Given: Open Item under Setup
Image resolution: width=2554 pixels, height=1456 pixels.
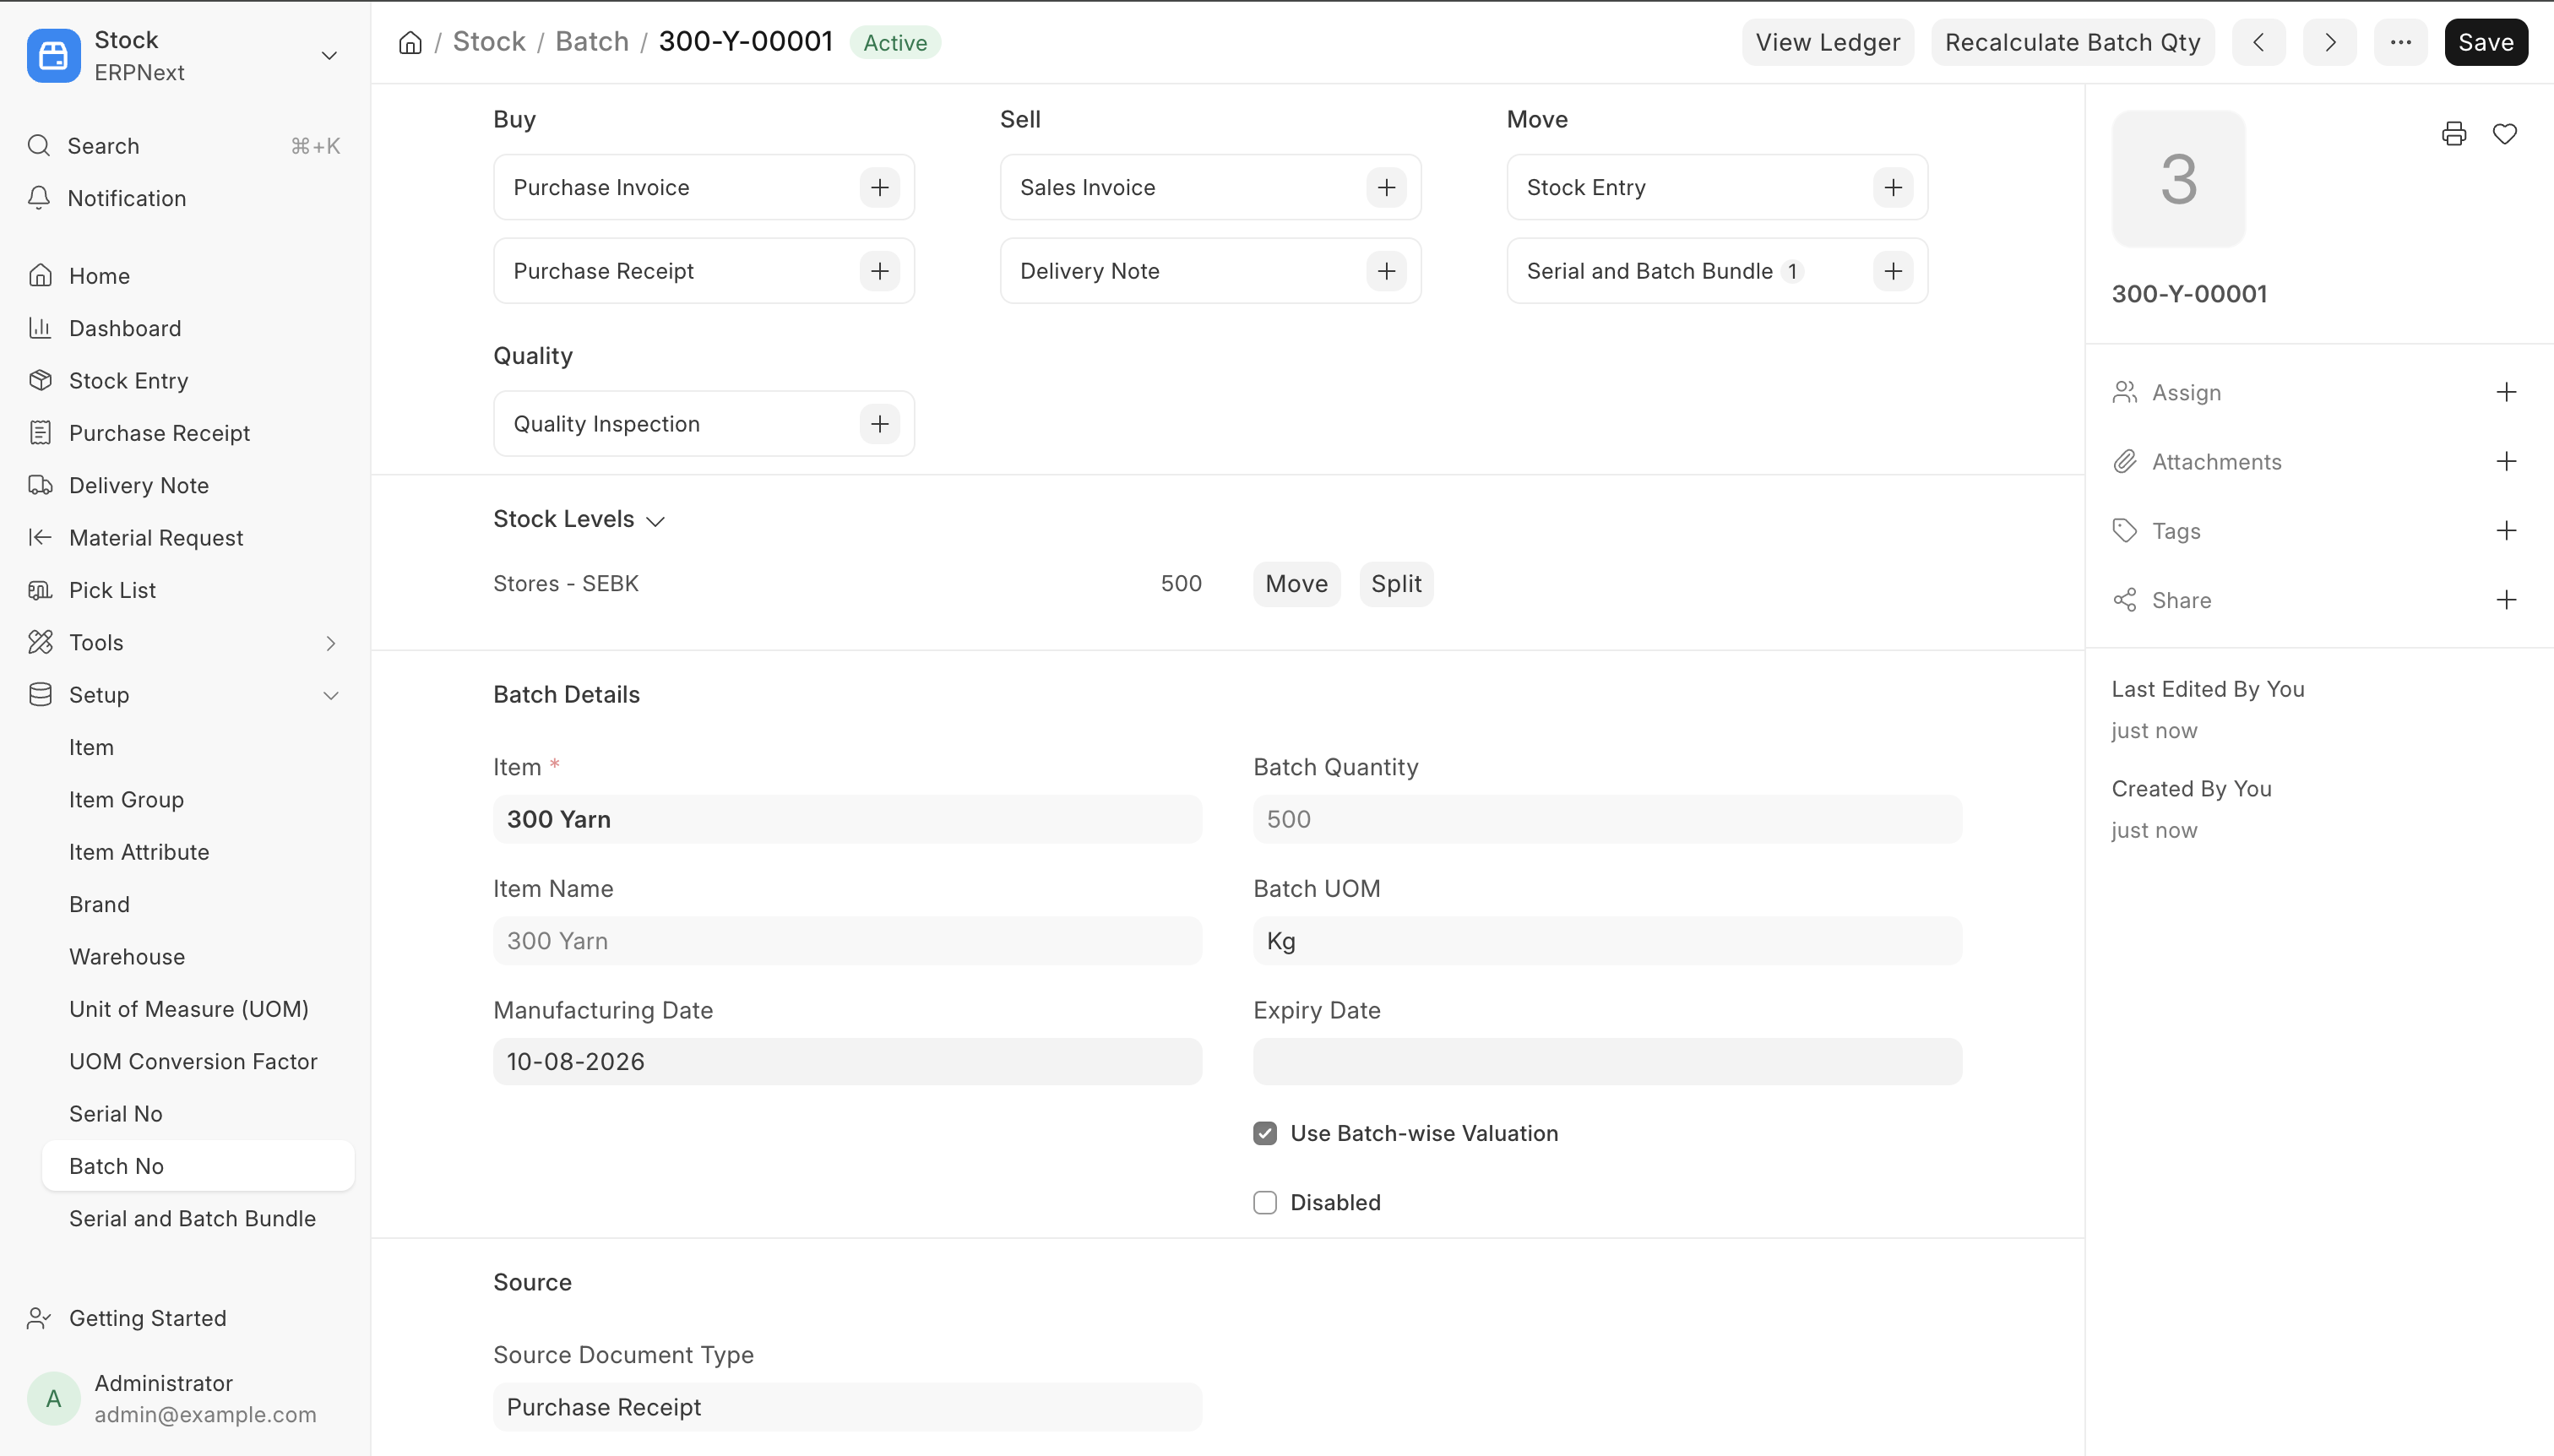Looking at the screenshot, I should click(198, 747).
